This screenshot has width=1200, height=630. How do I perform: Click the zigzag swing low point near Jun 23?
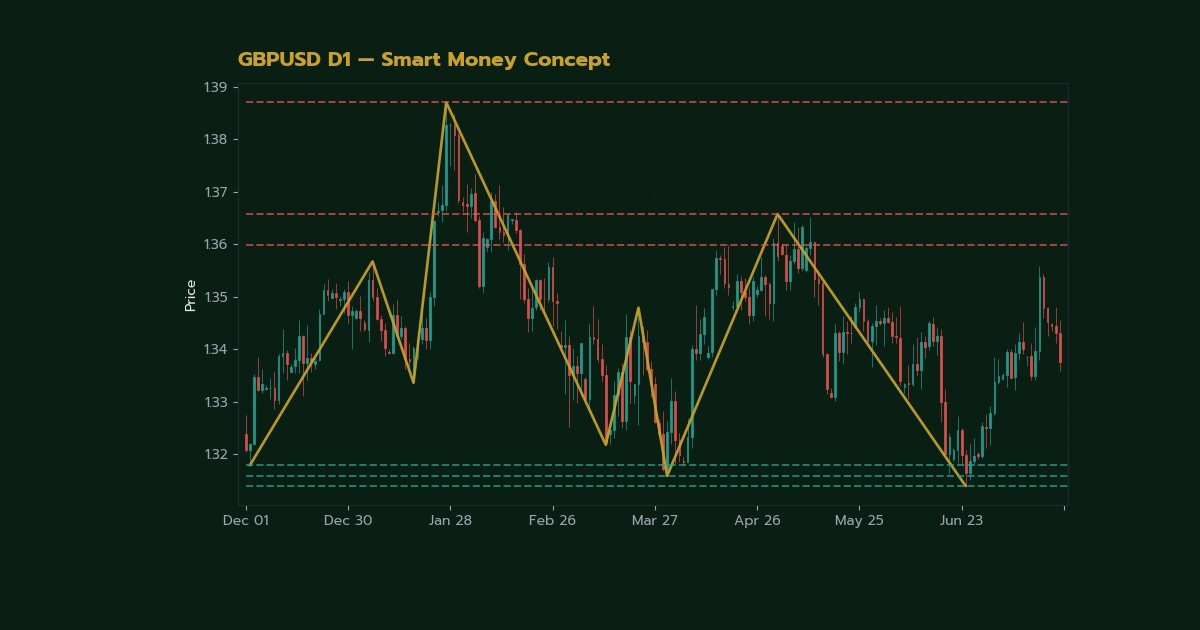click(965, 485)
